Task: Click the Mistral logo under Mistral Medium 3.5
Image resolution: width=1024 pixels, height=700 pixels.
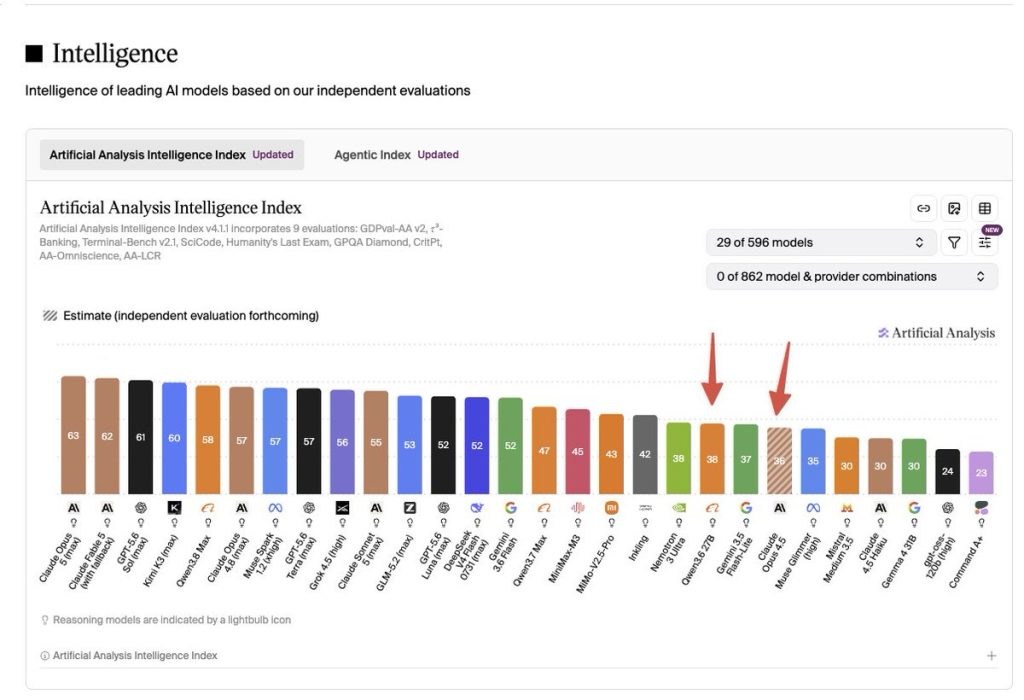Action: tap(847, 507)
